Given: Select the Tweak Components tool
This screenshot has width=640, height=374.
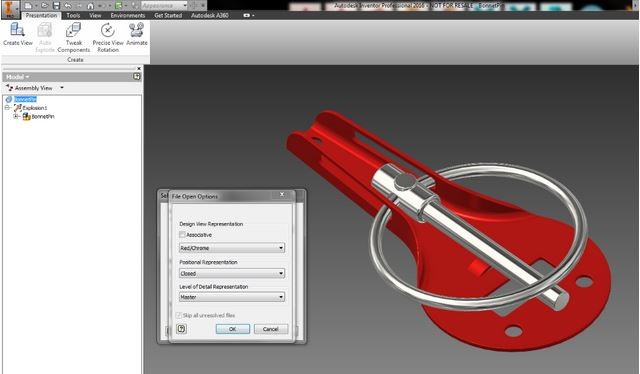Looking at the screenshot, I should (73, 38).
